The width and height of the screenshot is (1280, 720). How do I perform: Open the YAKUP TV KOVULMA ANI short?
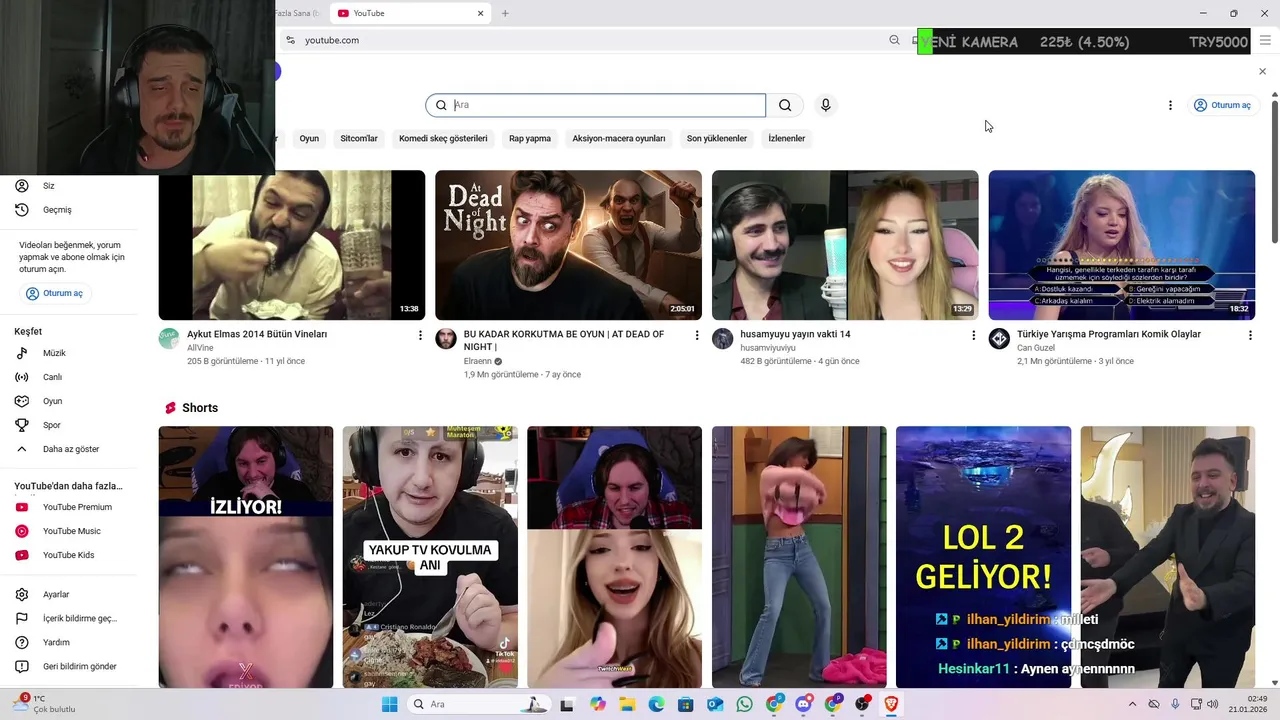430,557
